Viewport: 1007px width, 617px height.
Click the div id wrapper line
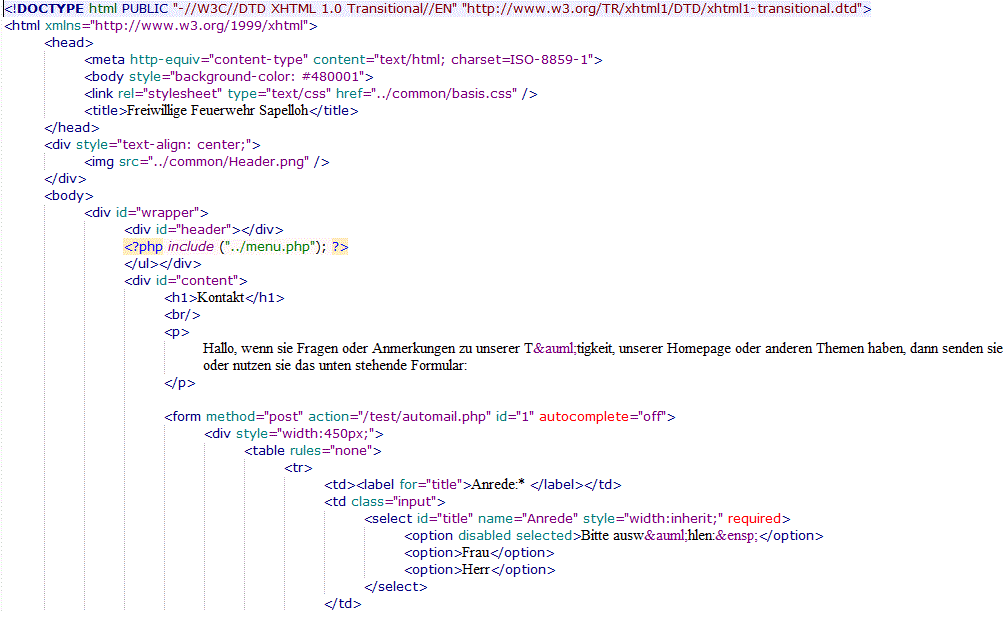tap(146, 213)
